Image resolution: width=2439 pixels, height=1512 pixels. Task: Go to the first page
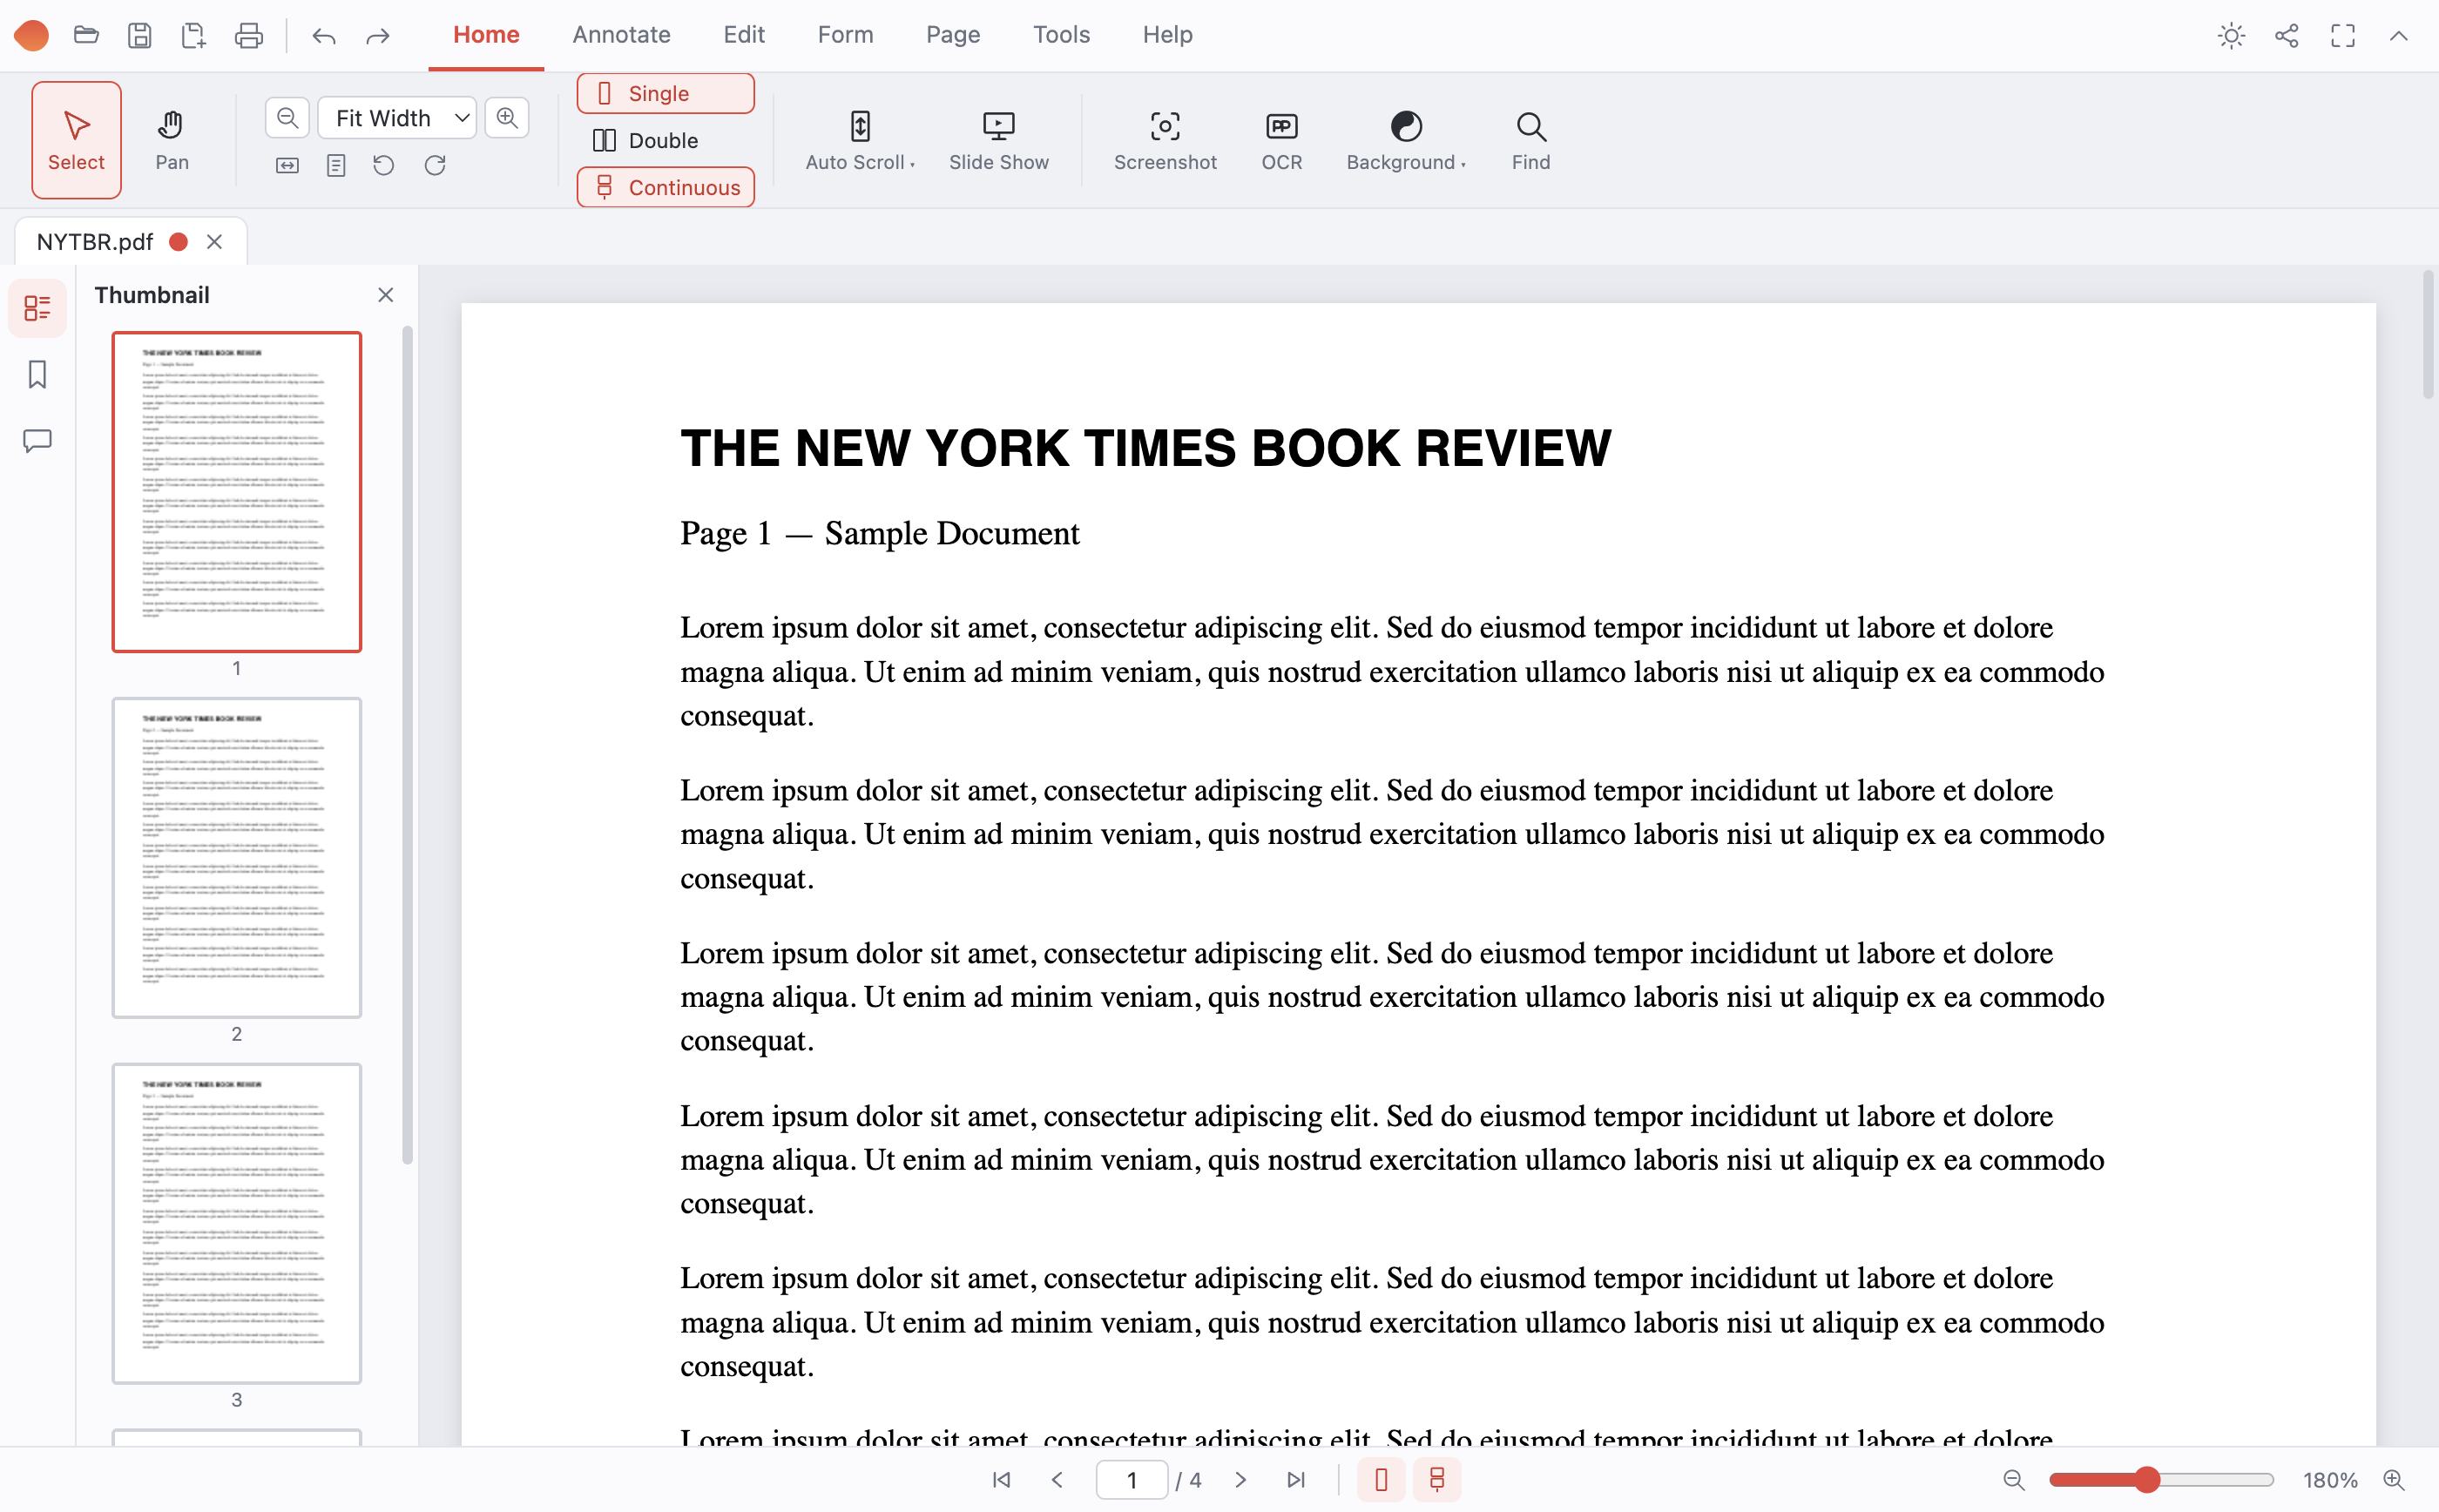(x=1001, y=1480)
